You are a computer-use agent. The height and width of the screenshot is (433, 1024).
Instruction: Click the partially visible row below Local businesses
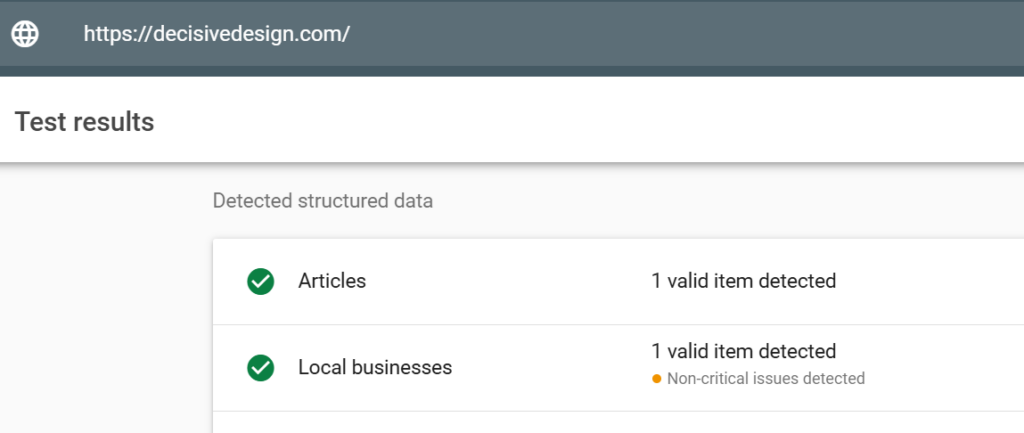point(600,423)
